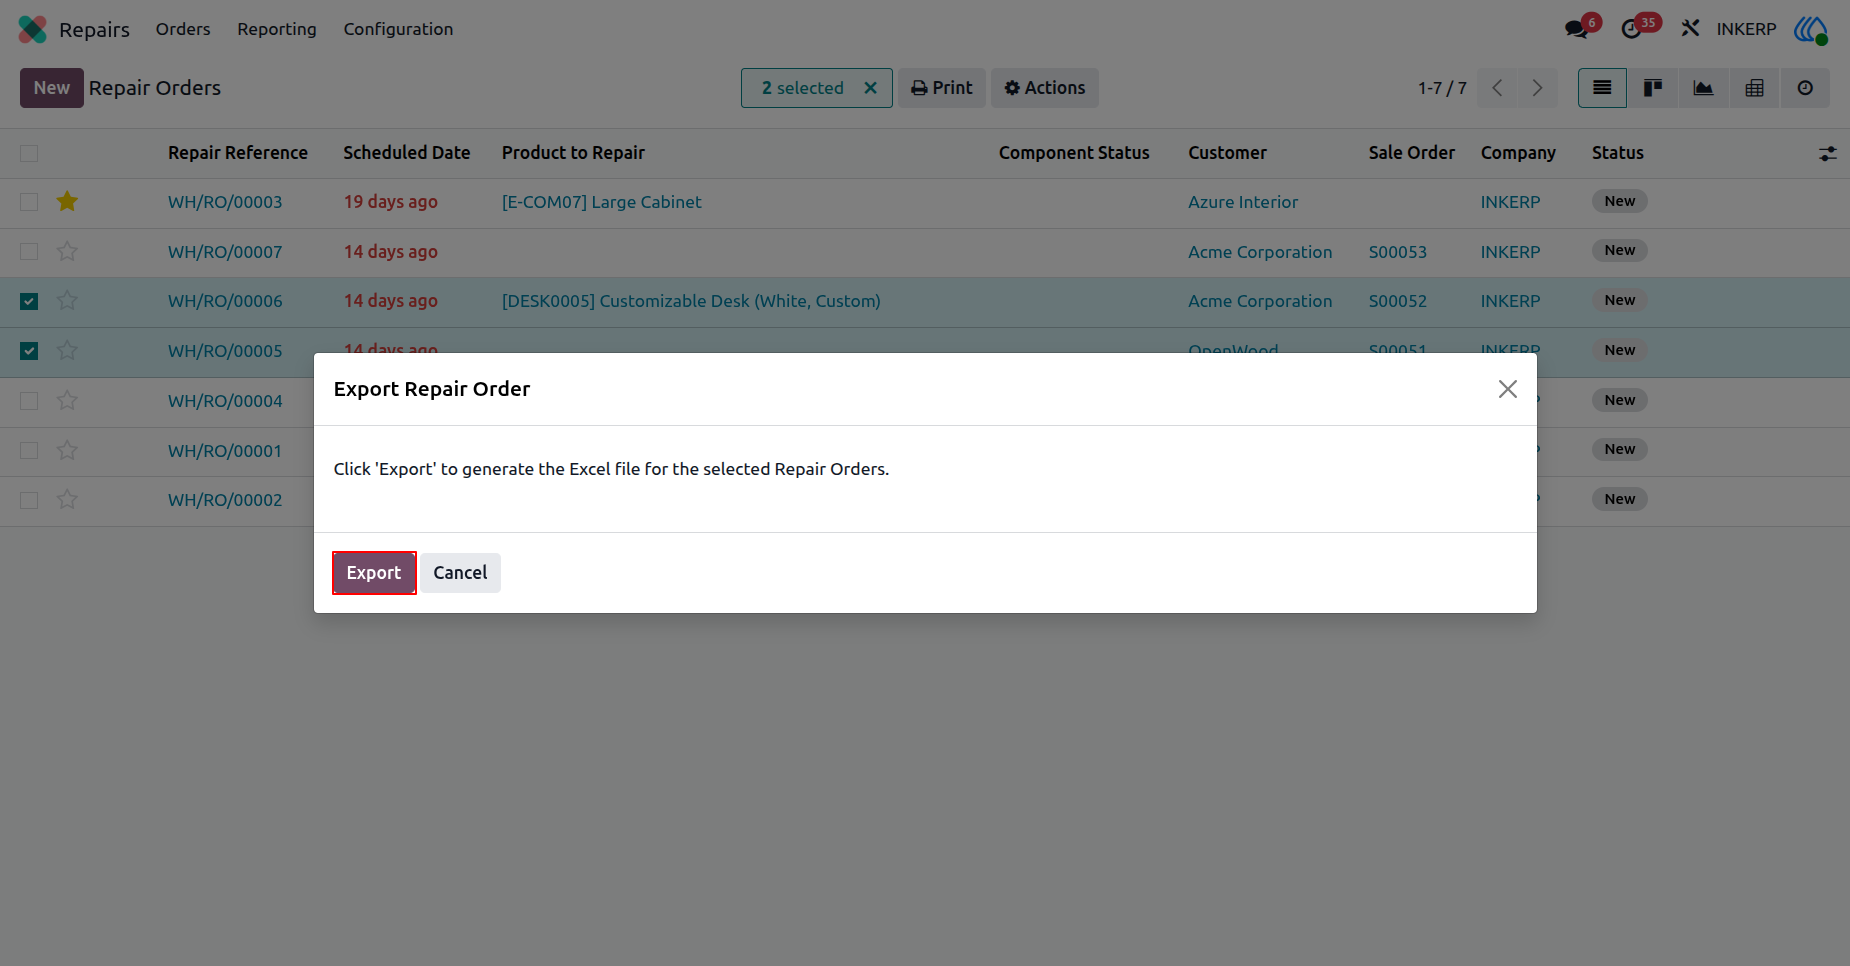
Task: Create a New repair order
Action: (x=52, y=88)
